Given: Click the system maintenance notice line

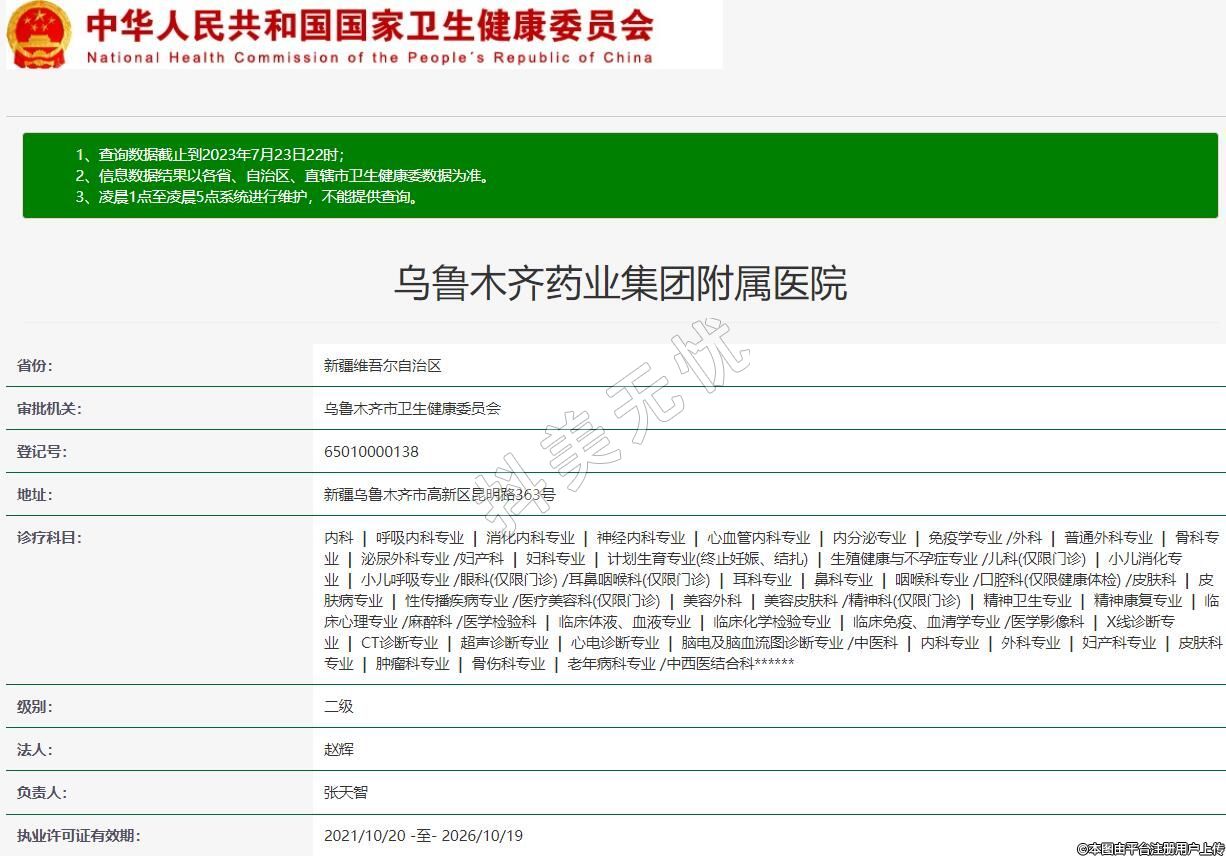Looking at the screenshot, I should coord(247,197).
